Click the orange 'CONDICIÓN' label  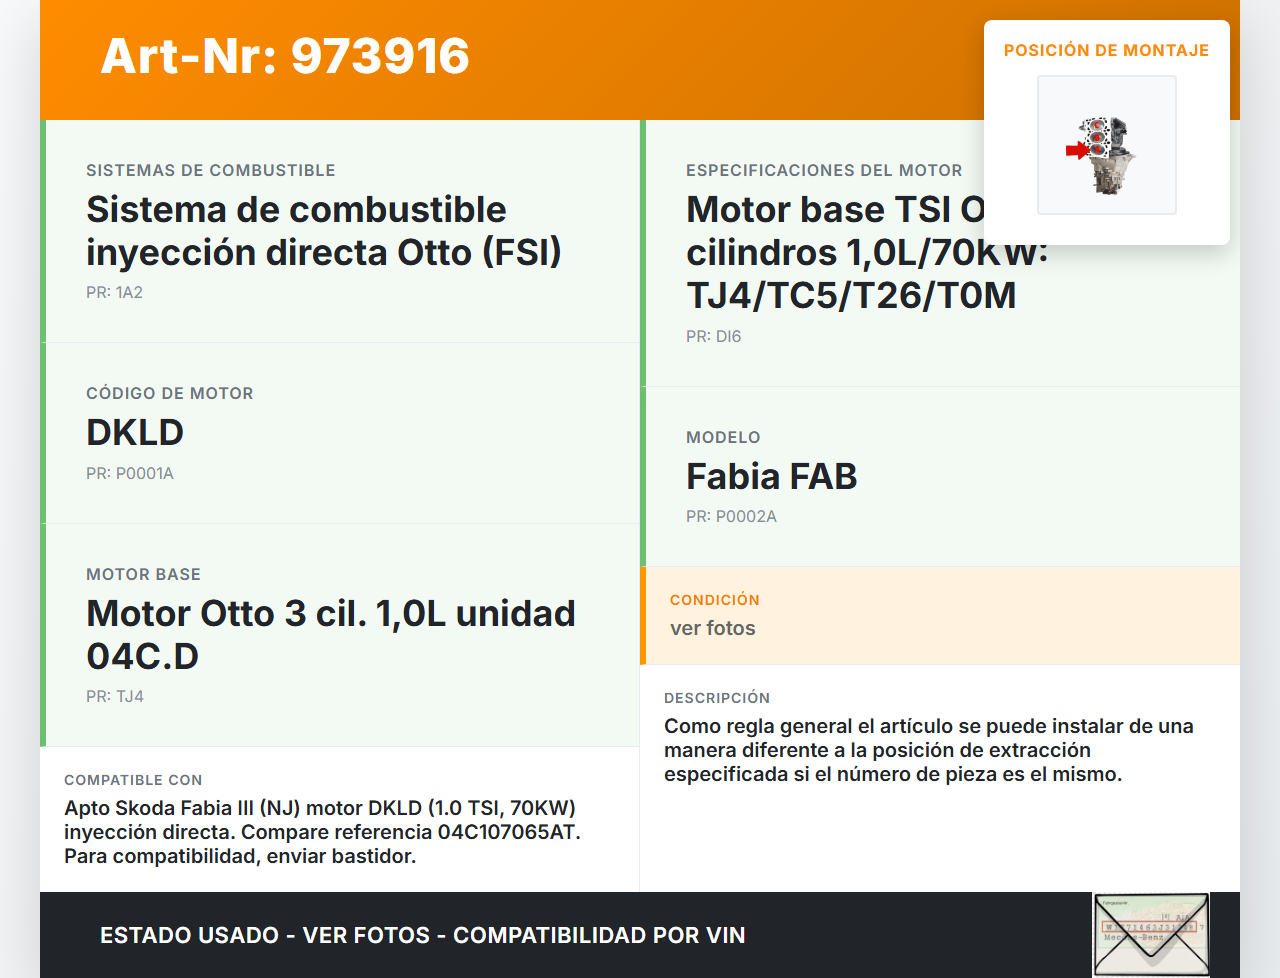pos(715,600)
